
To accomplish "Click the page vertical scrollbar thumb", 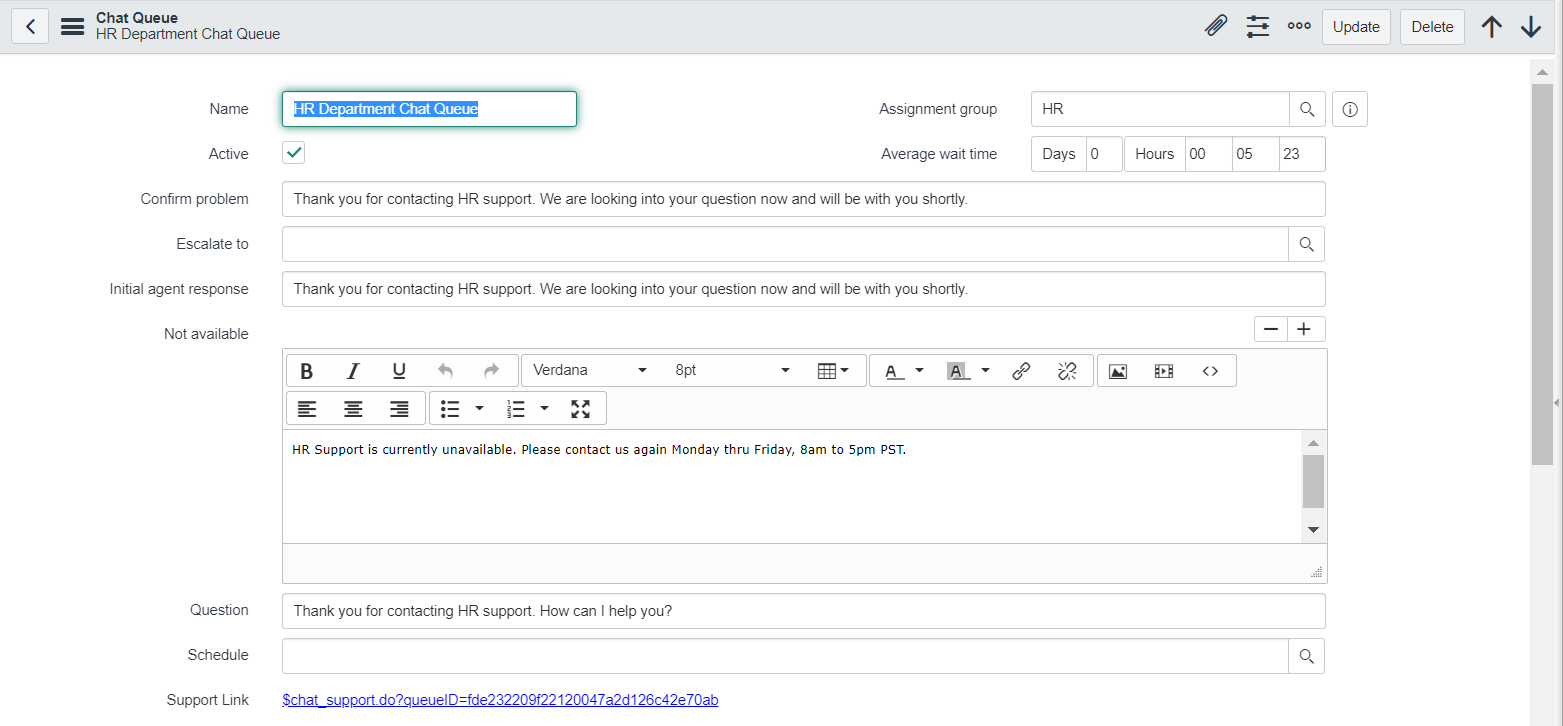I will (1541, 274).
